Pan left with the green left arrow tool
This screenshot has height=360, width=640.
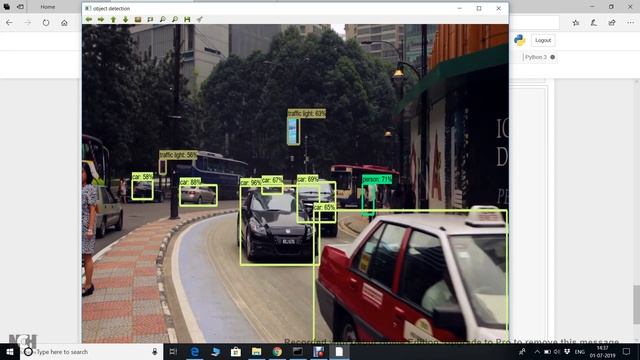(x=89, y=19)
